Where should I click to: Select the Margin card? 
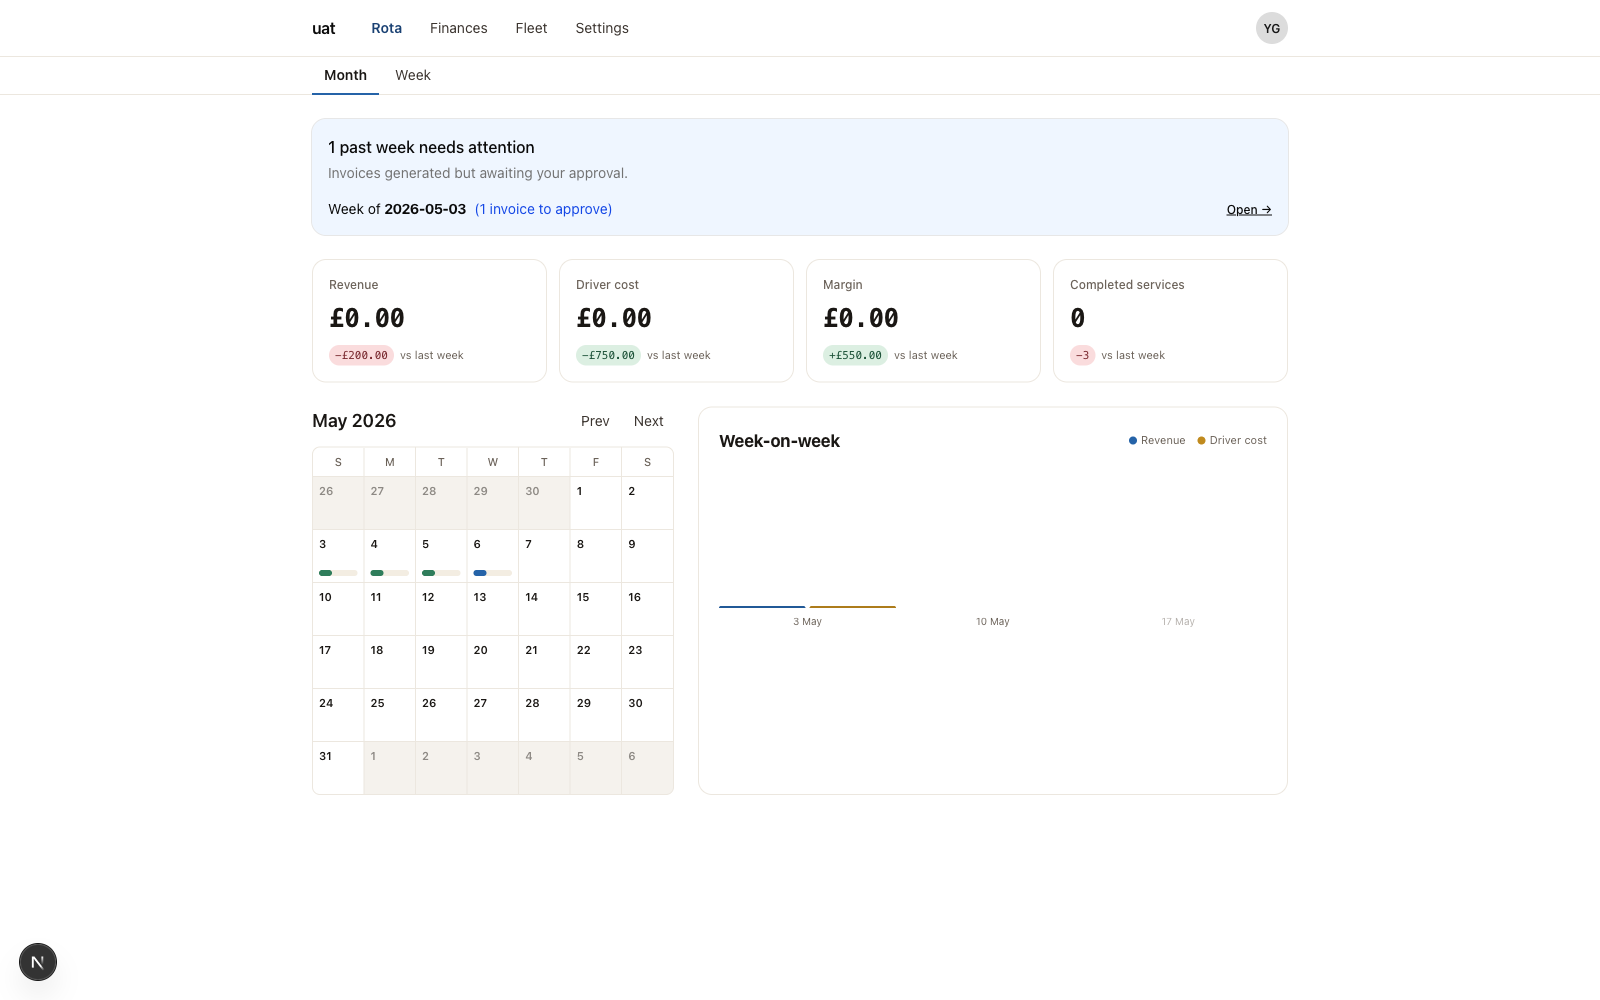coord(923,321)
